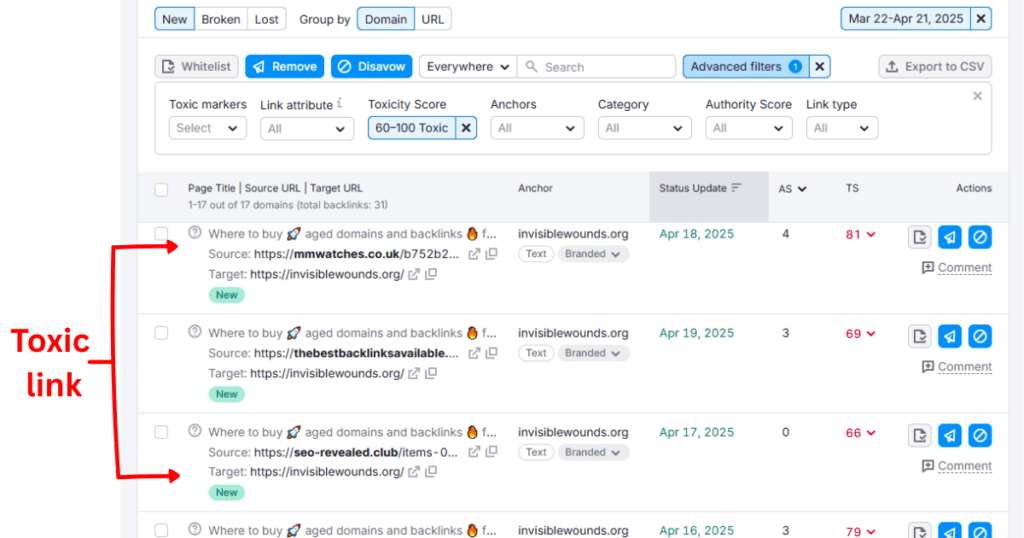
Task: Open Link attribute dropdown
Action: click(x=307, y=129)
